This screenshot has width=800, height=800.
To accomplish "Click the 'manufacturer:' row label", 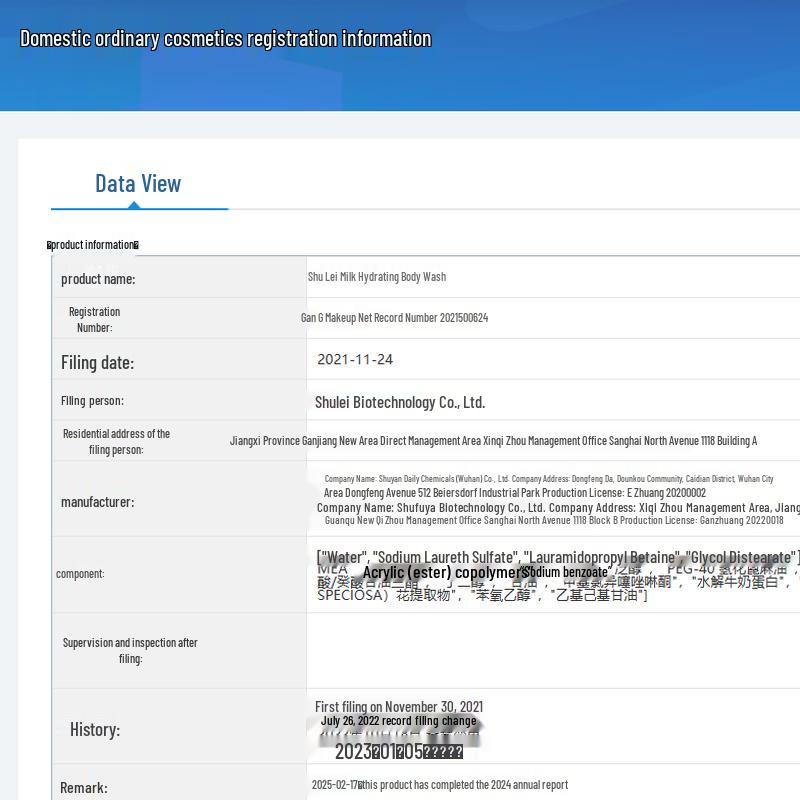I will (x=97, y=502).
